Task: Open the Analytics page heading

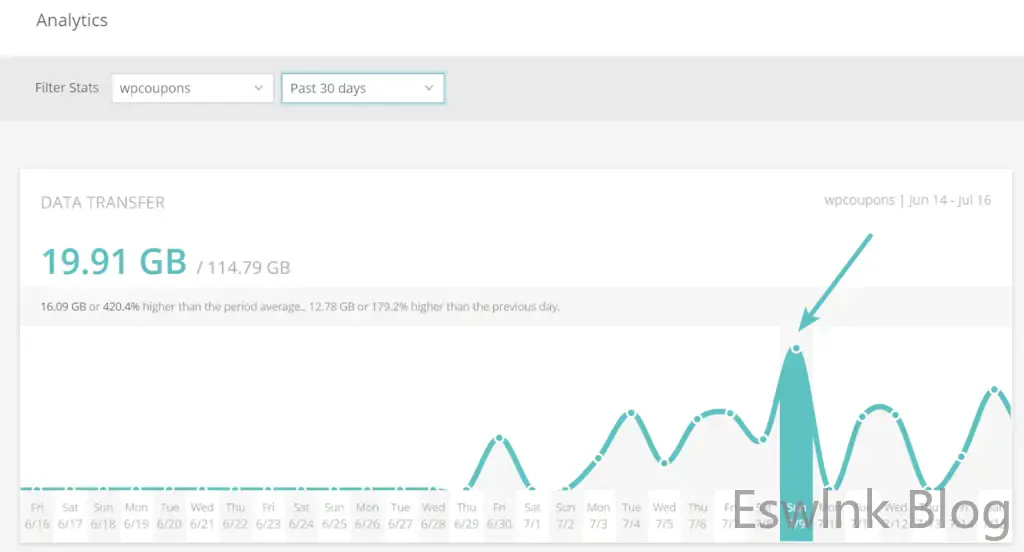Action: pos(72,20)
